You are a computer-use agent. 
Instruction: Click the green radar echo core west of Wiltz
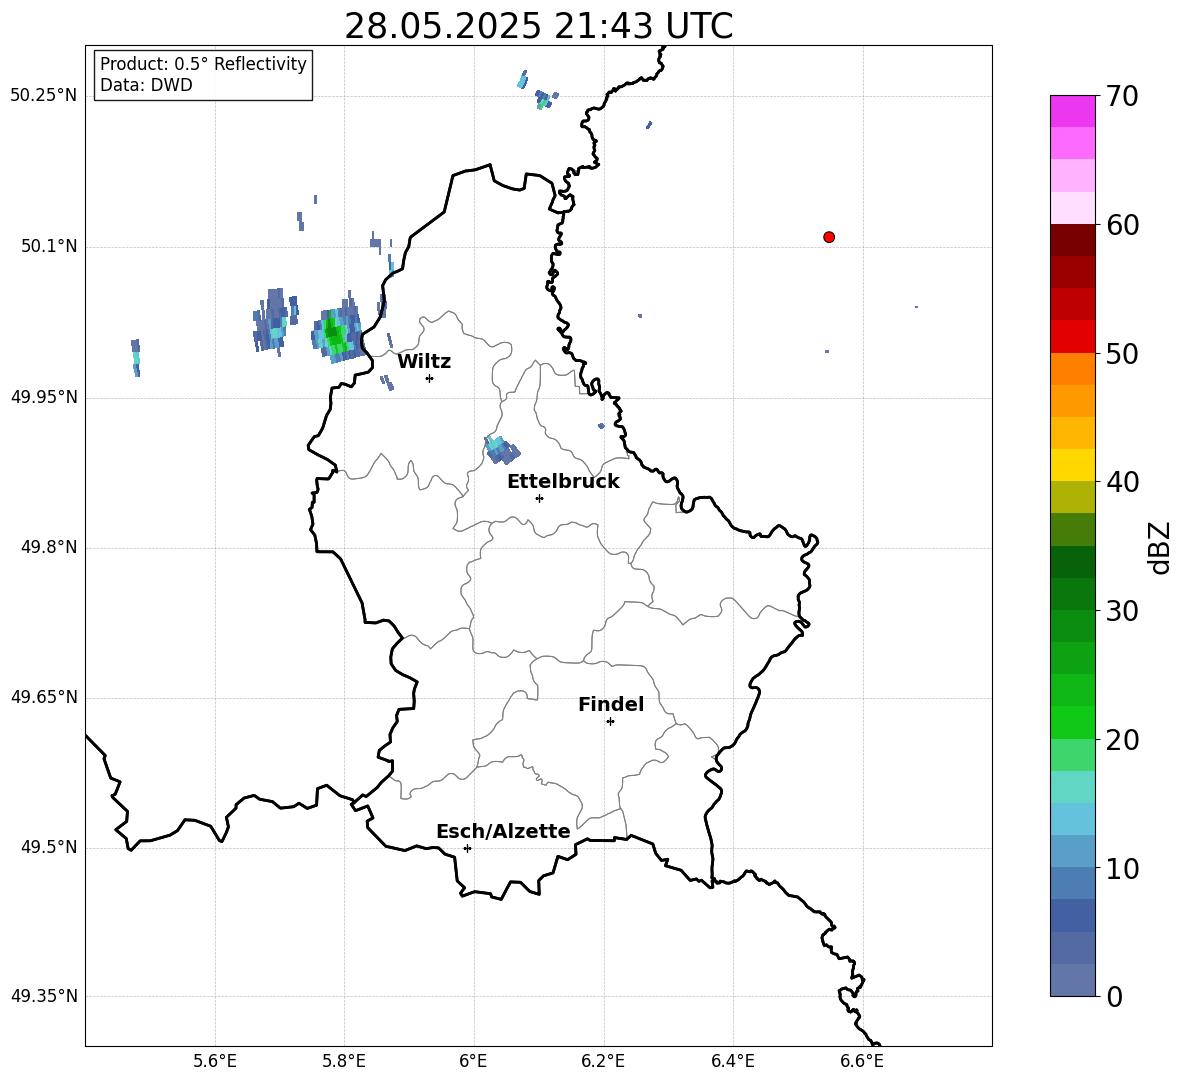333,333
